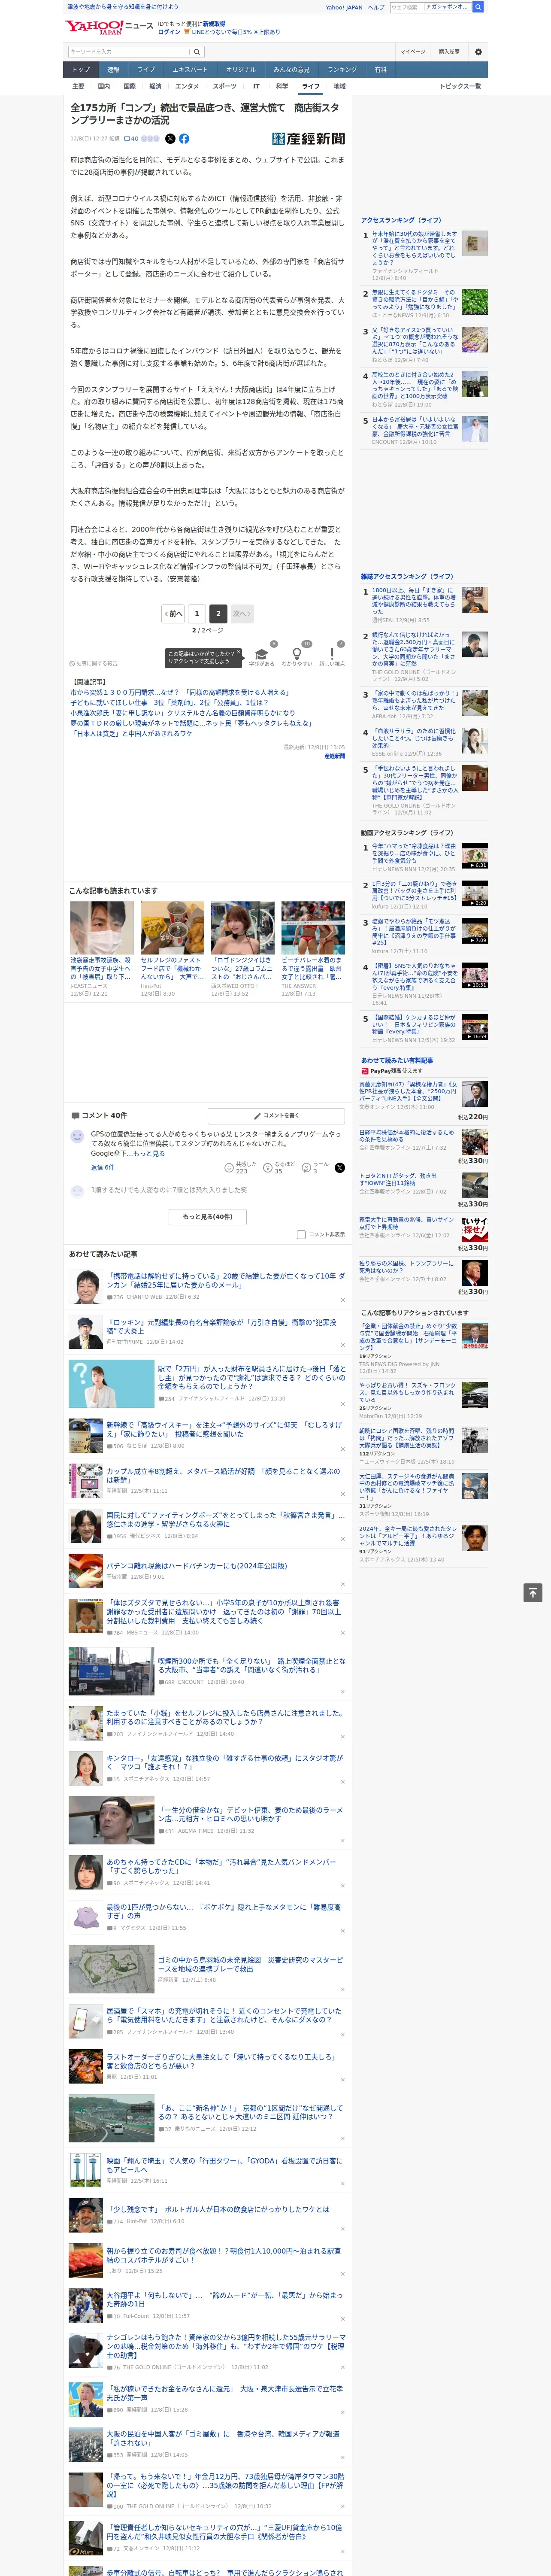551x2576 pixels.
Task: Share the top comment on X
Action: [340, 1168]
